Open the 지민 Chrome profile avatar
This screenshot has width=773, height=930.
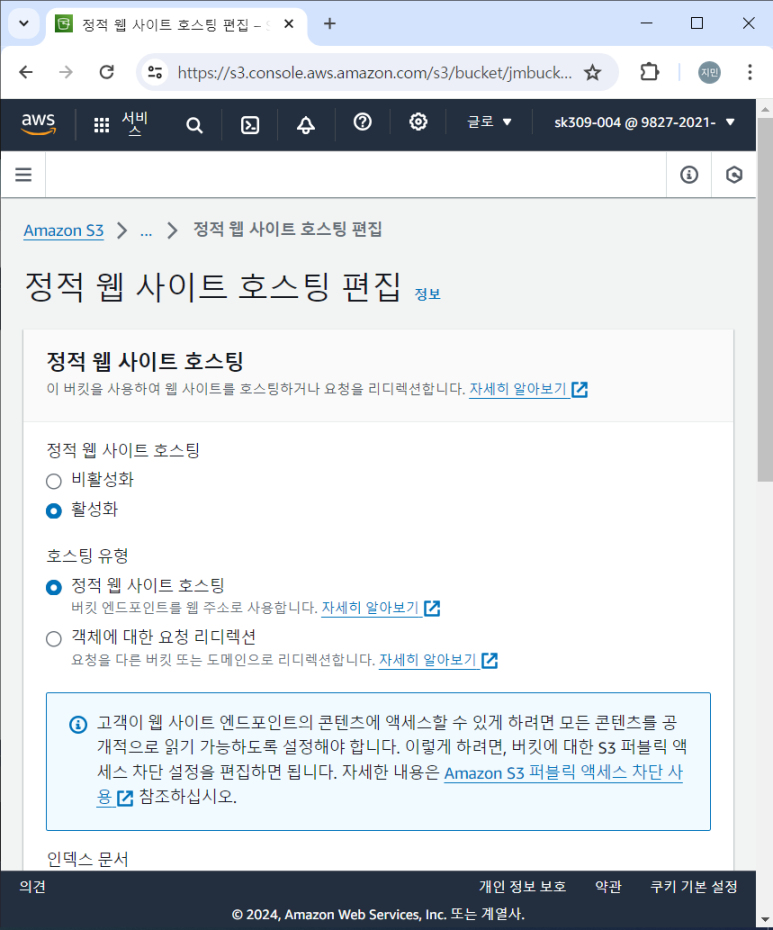click(x=710, y=72)
